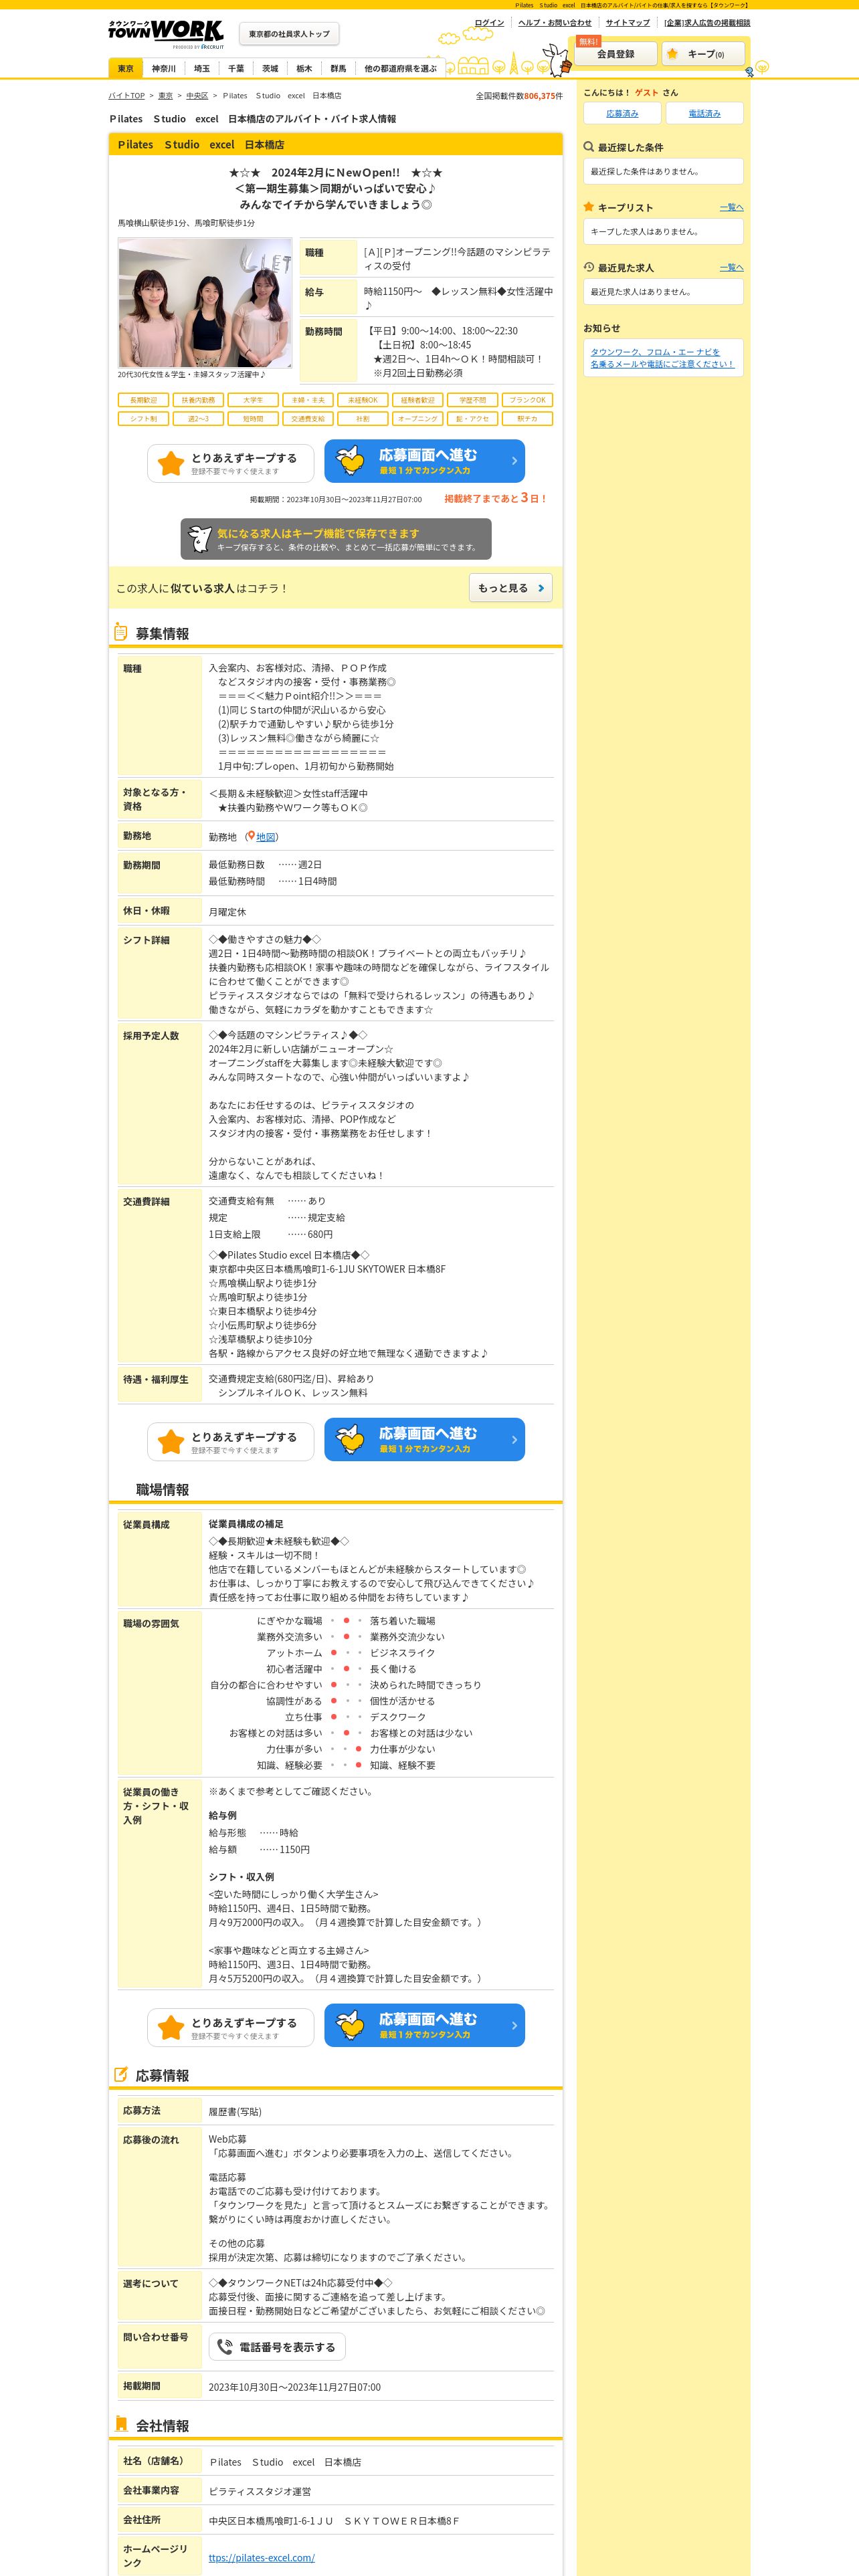The height and width of the screenshot is (2576, 859).
Task: Click 無料! badge above 会員登録
Action: [x=588, y=42]
